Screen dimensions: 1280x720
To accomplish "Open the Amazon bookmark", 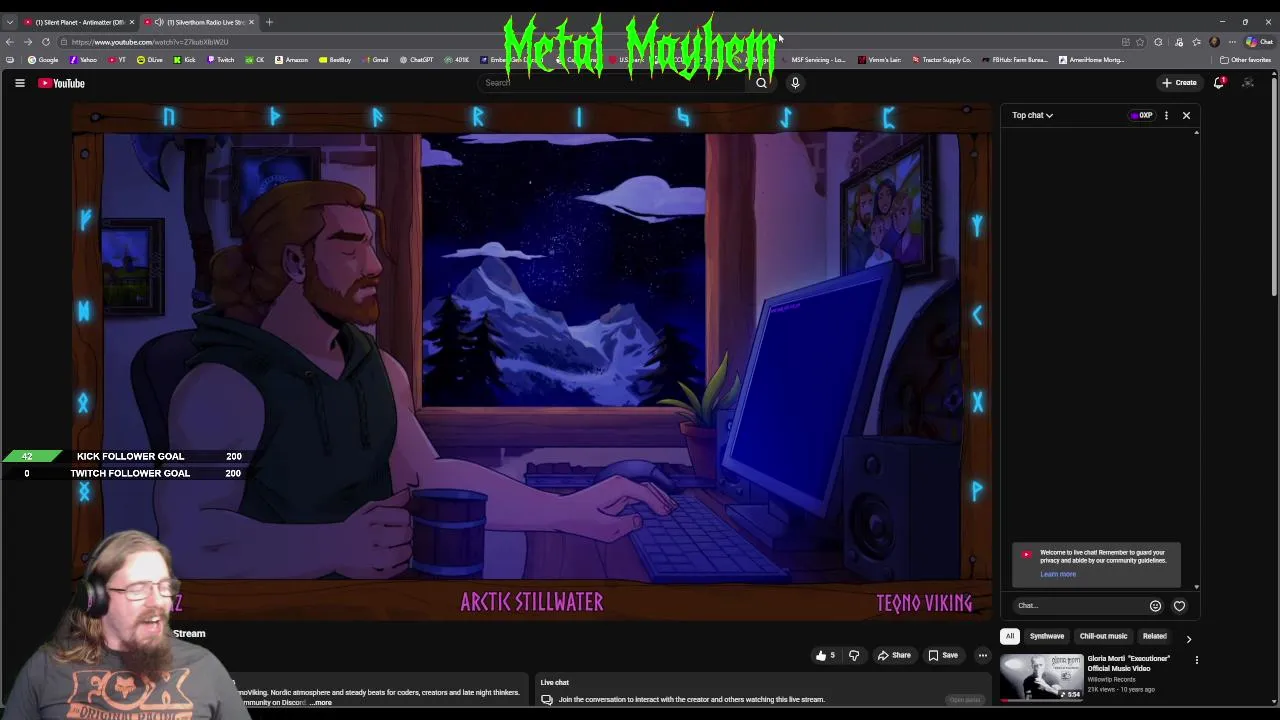I will tap(291, 60).
